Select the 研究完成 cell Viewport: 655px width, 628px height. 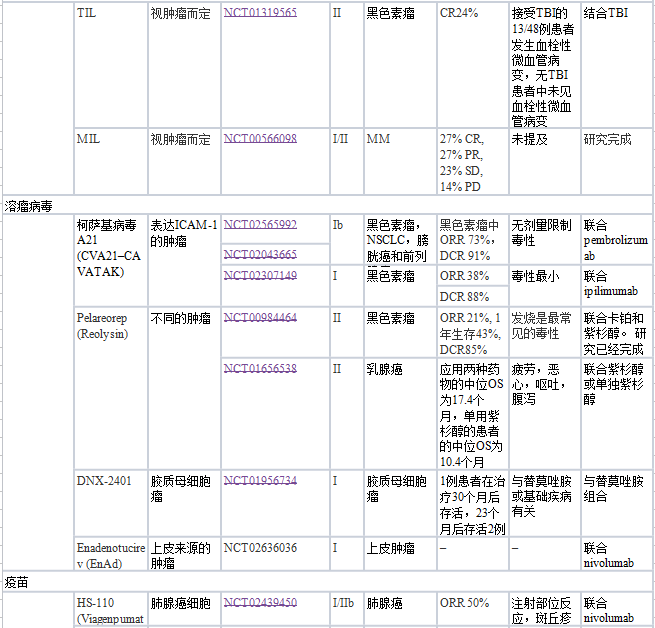[x=617, y=161]
